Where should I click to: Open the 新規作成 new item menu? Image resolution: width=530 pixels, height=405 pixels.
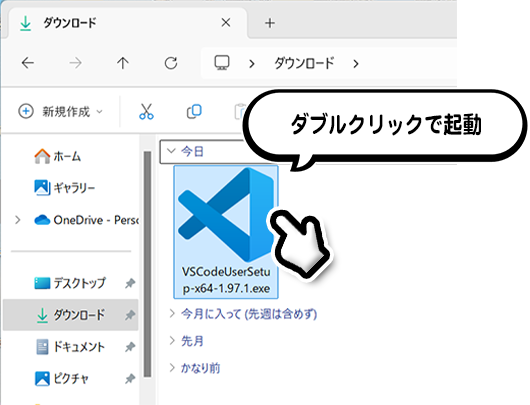tap(61, 112)
